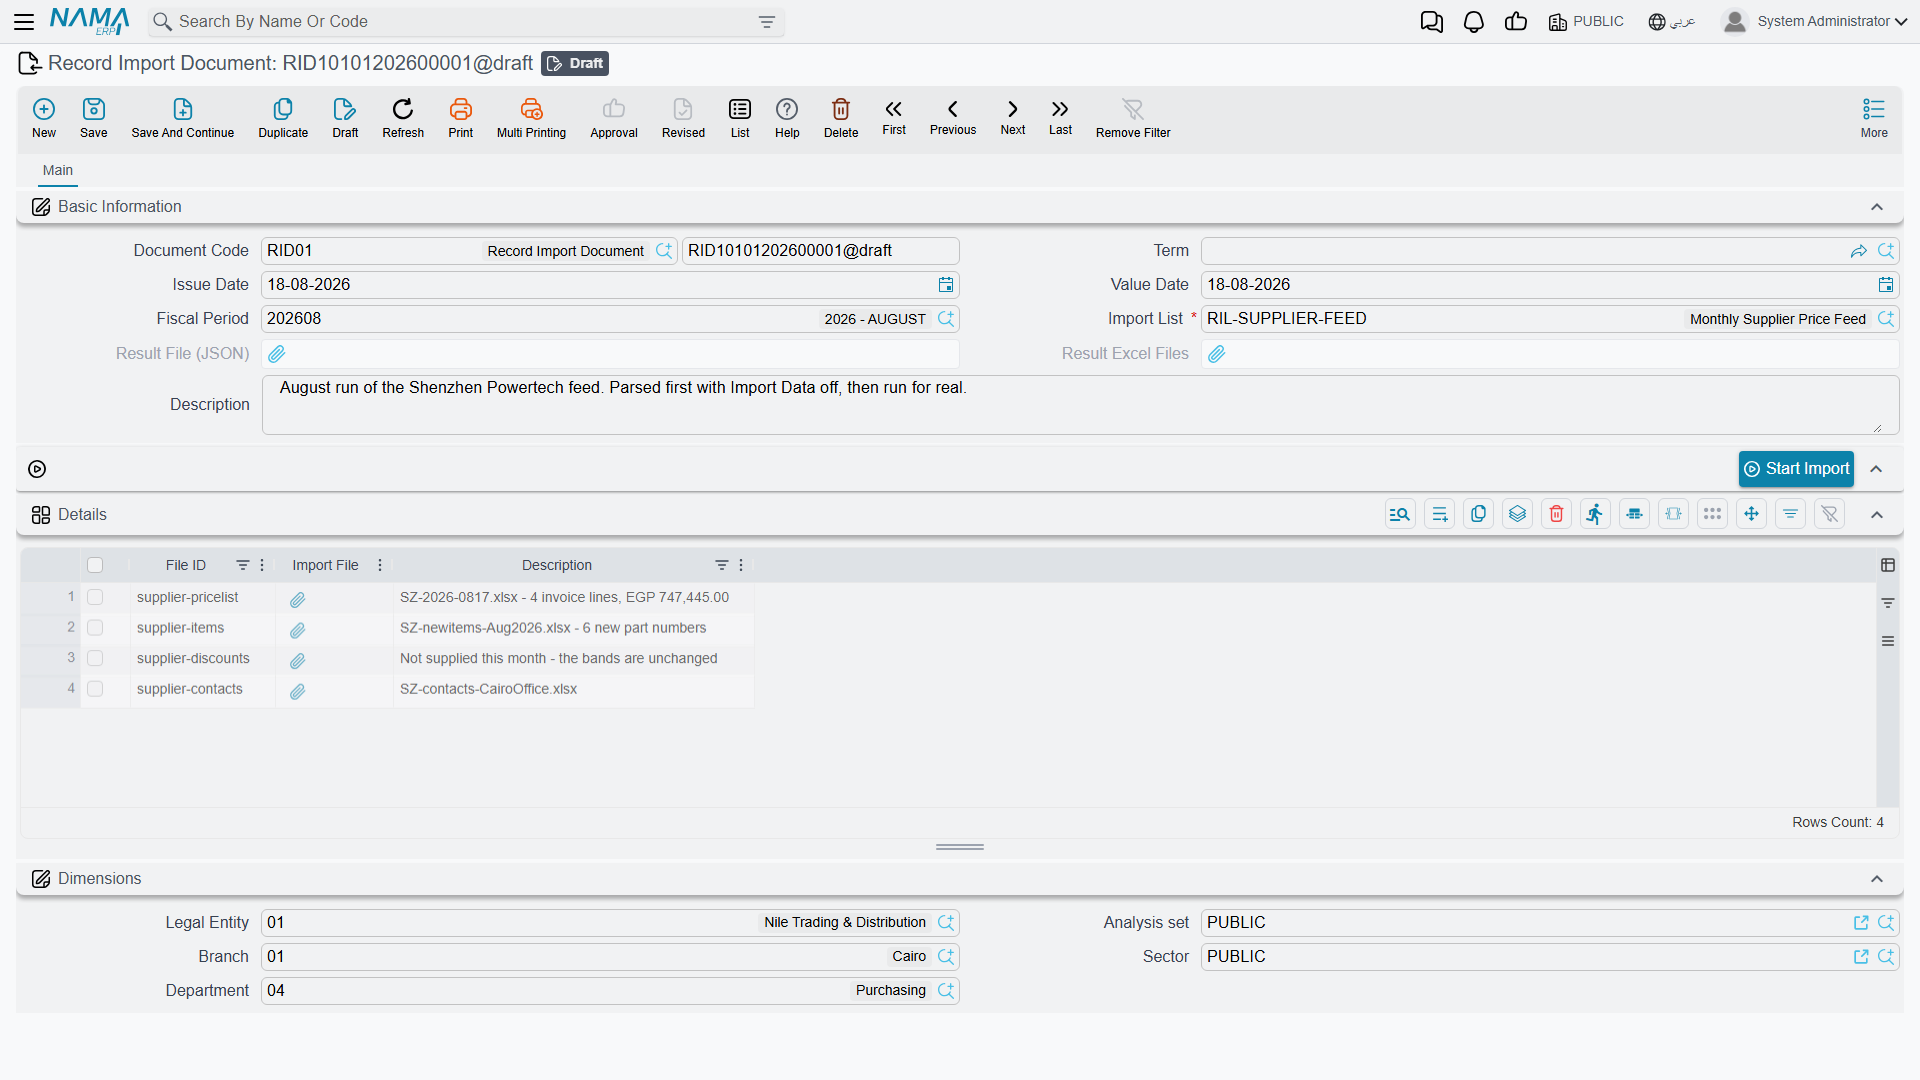
Task: Open Sector PUBLIC in new window
Action: pyautogui.click(x=1861, y=957)
